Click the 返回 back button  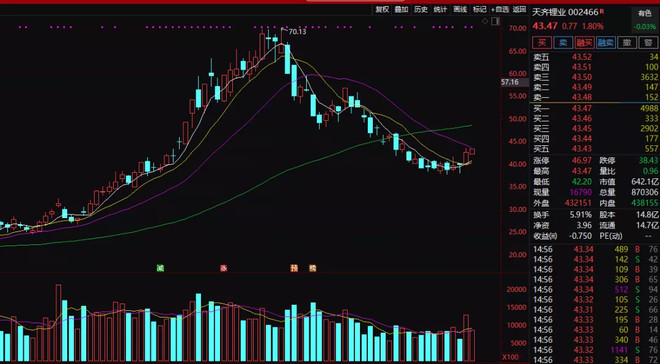click(x=520, y=9)
